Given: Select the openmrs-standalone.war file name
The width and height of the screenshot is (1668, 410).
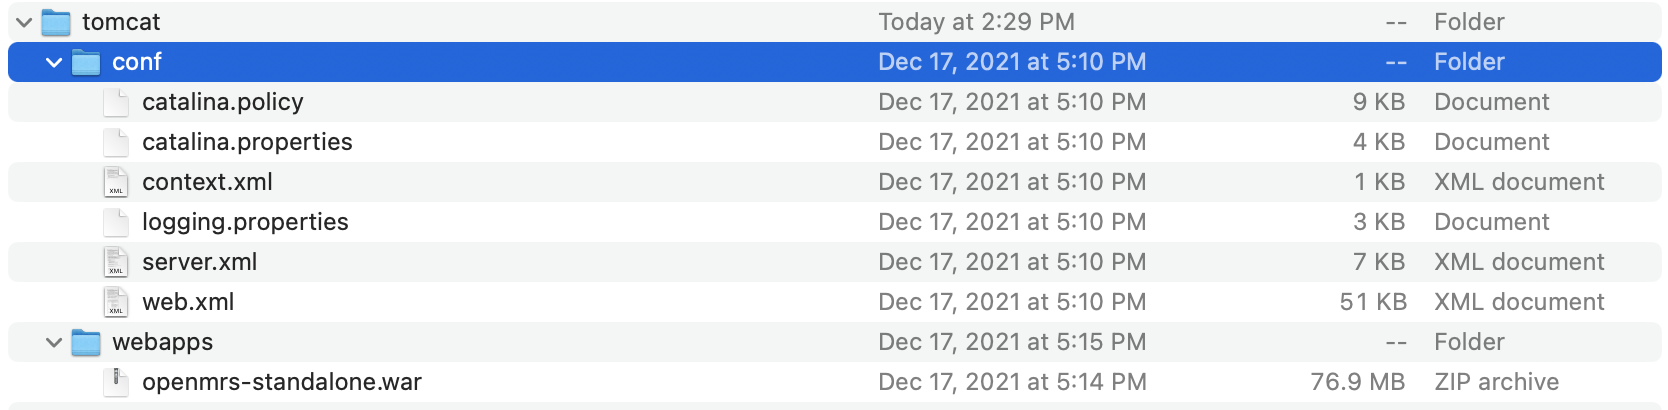Looking at the screenshot, I should coord(282,382).
